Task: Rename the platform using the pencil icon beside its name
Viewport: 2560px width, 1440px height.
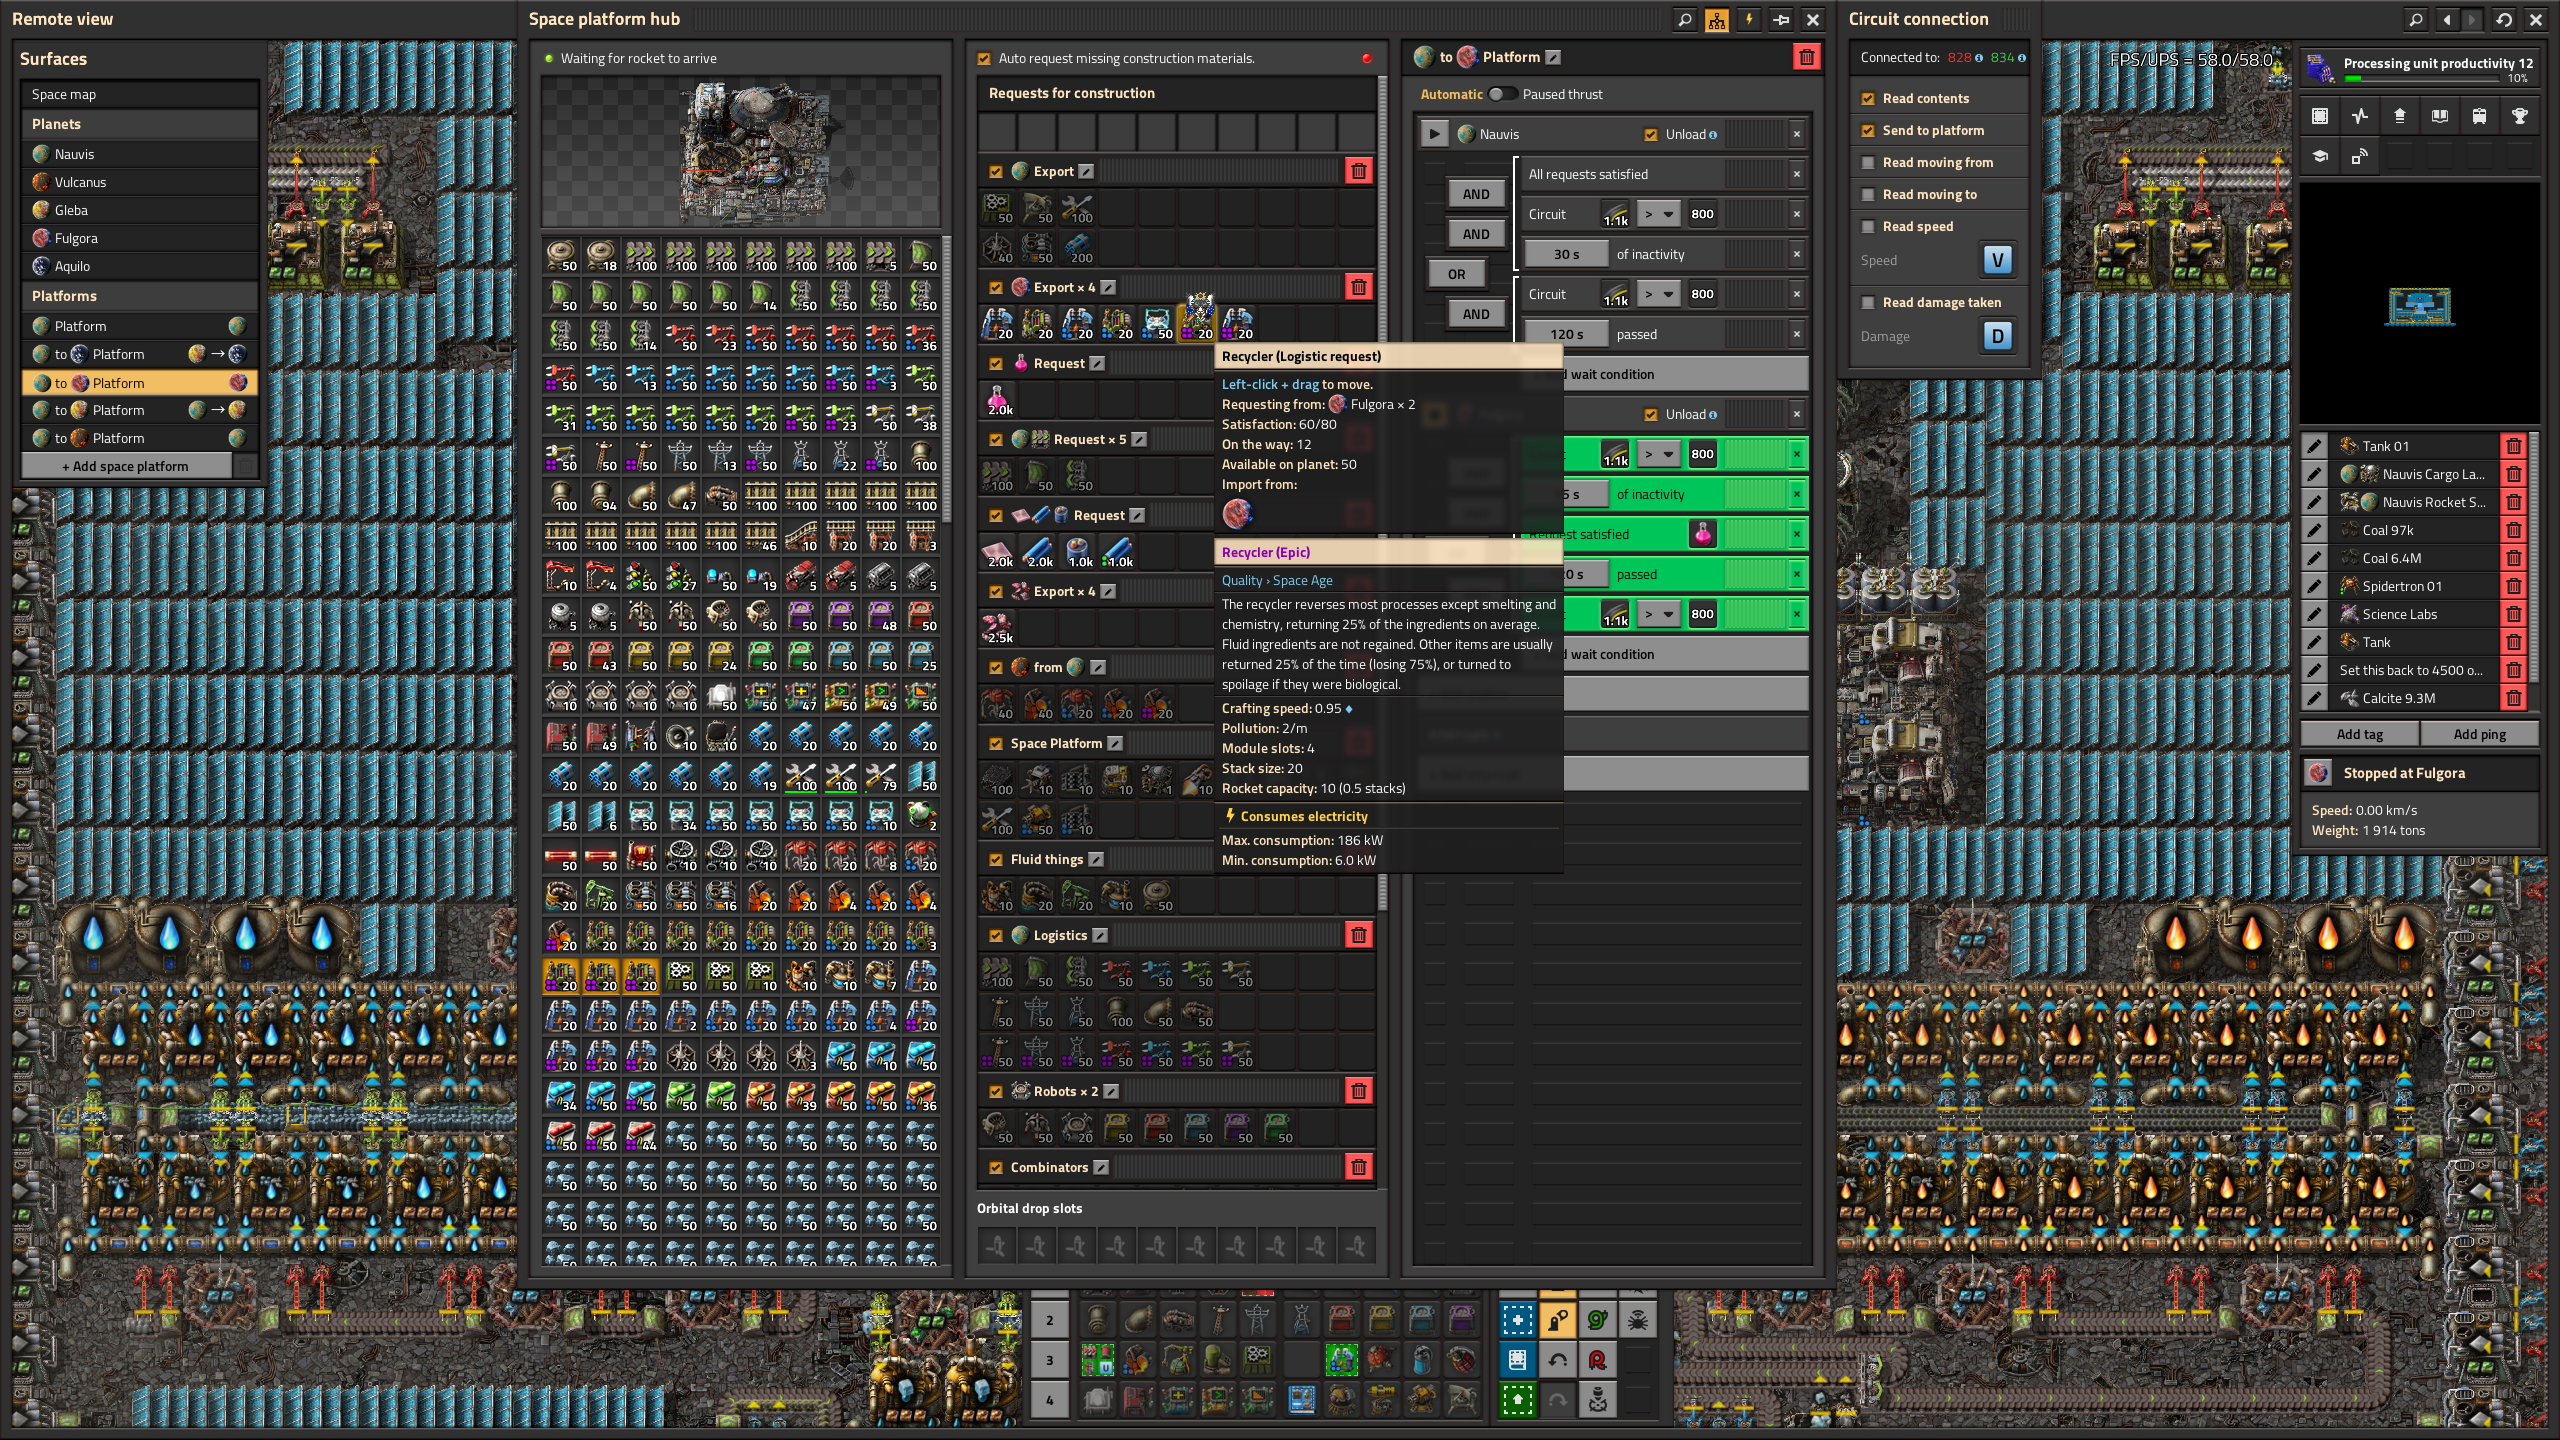Action: tap(1553, 57)
